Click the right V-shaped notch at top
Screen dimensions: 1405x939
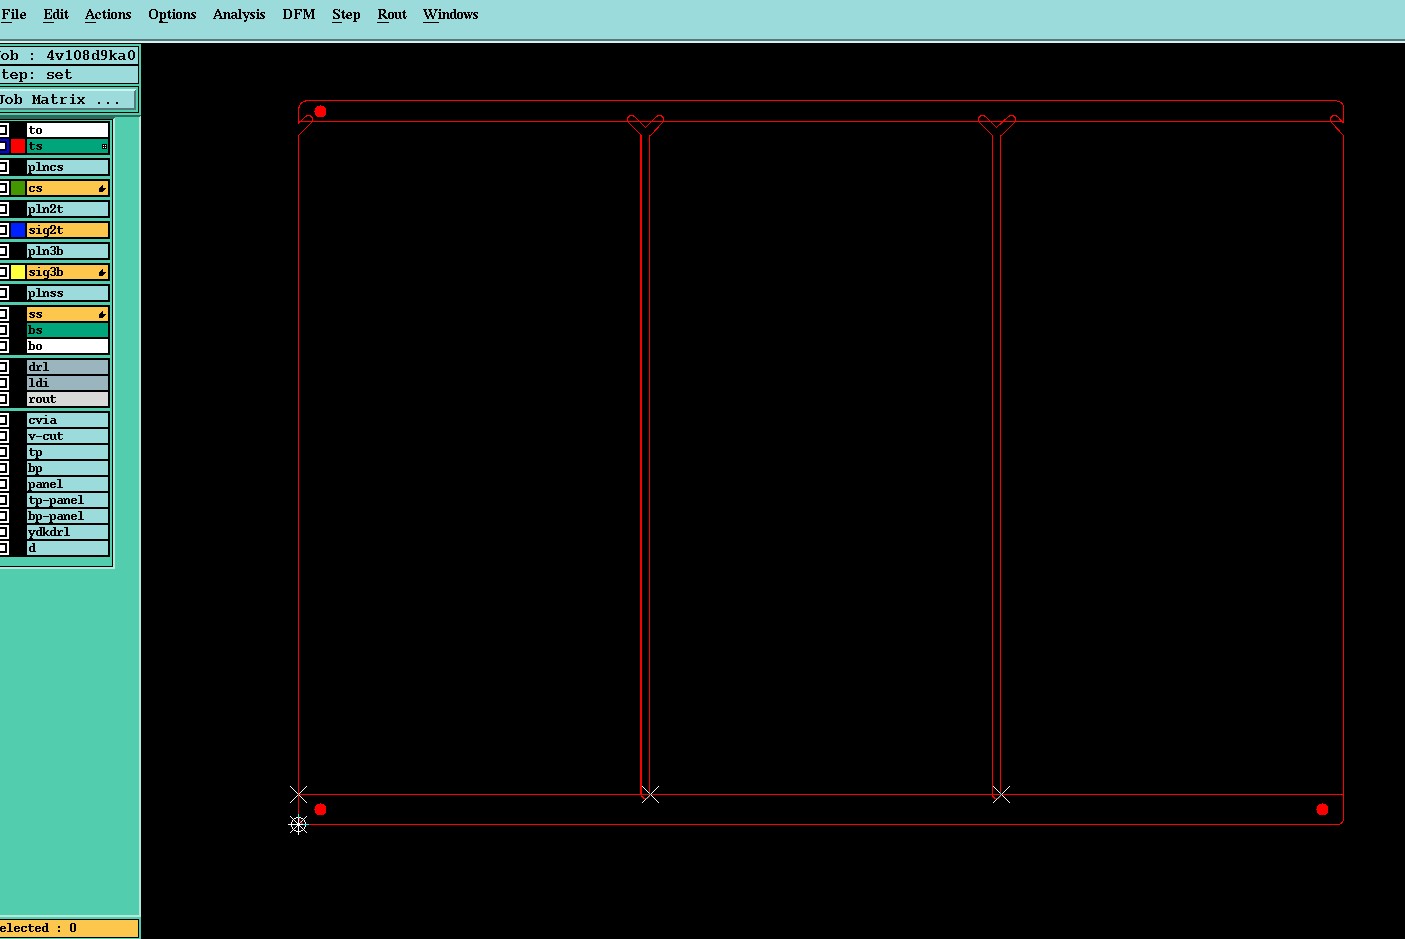997,125
